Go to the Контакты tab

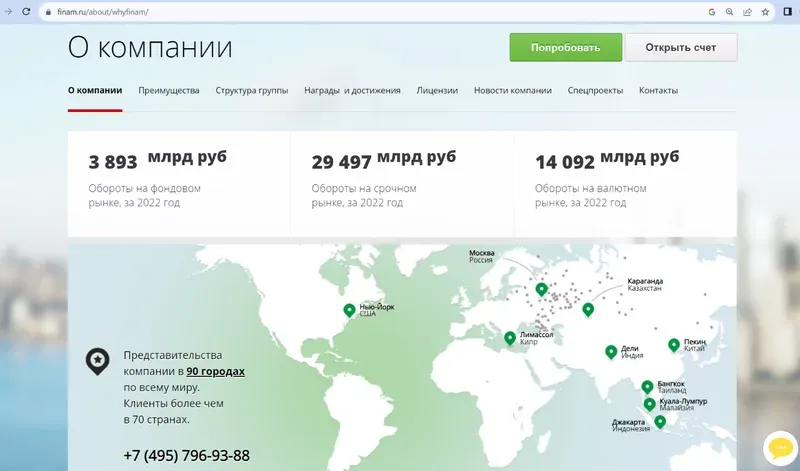[x=658, y=90]
